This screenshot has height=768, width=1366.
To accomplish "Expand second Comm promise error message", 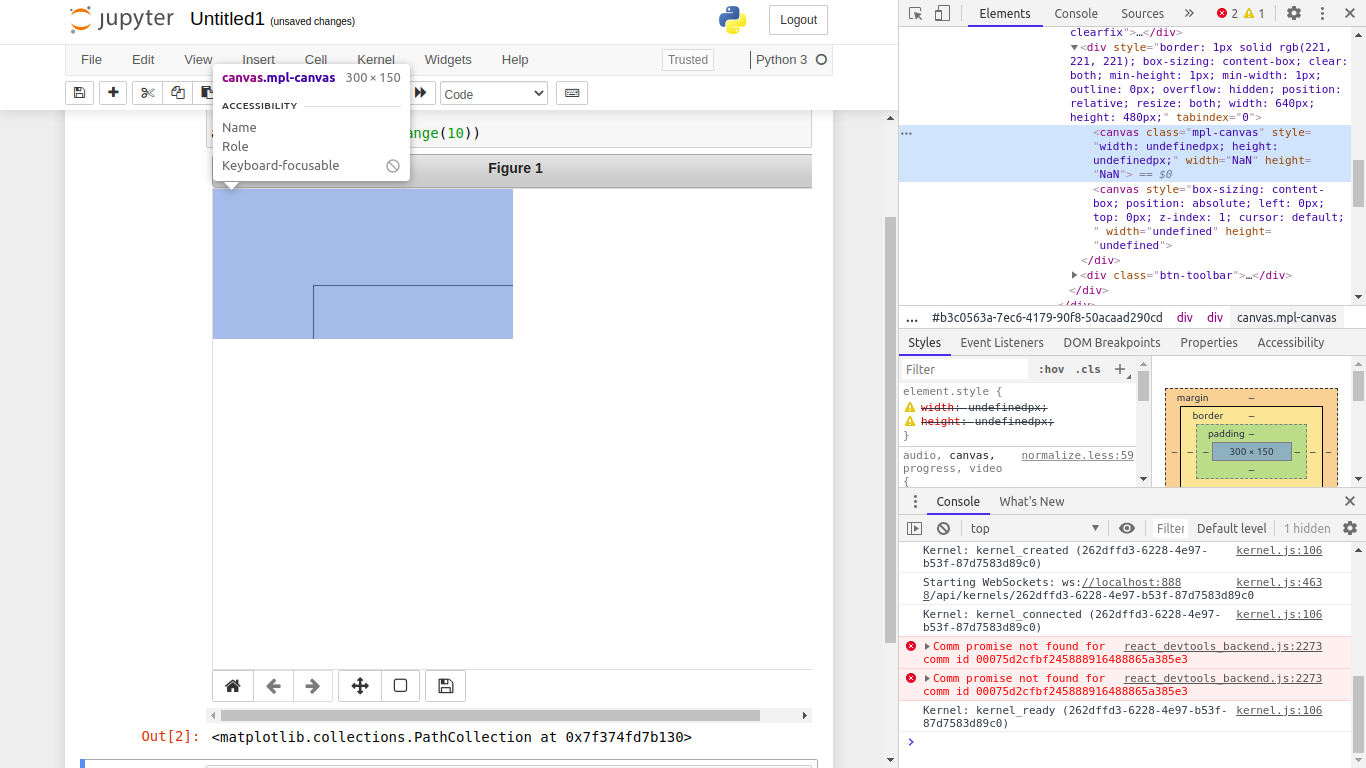I will (927, 679).
